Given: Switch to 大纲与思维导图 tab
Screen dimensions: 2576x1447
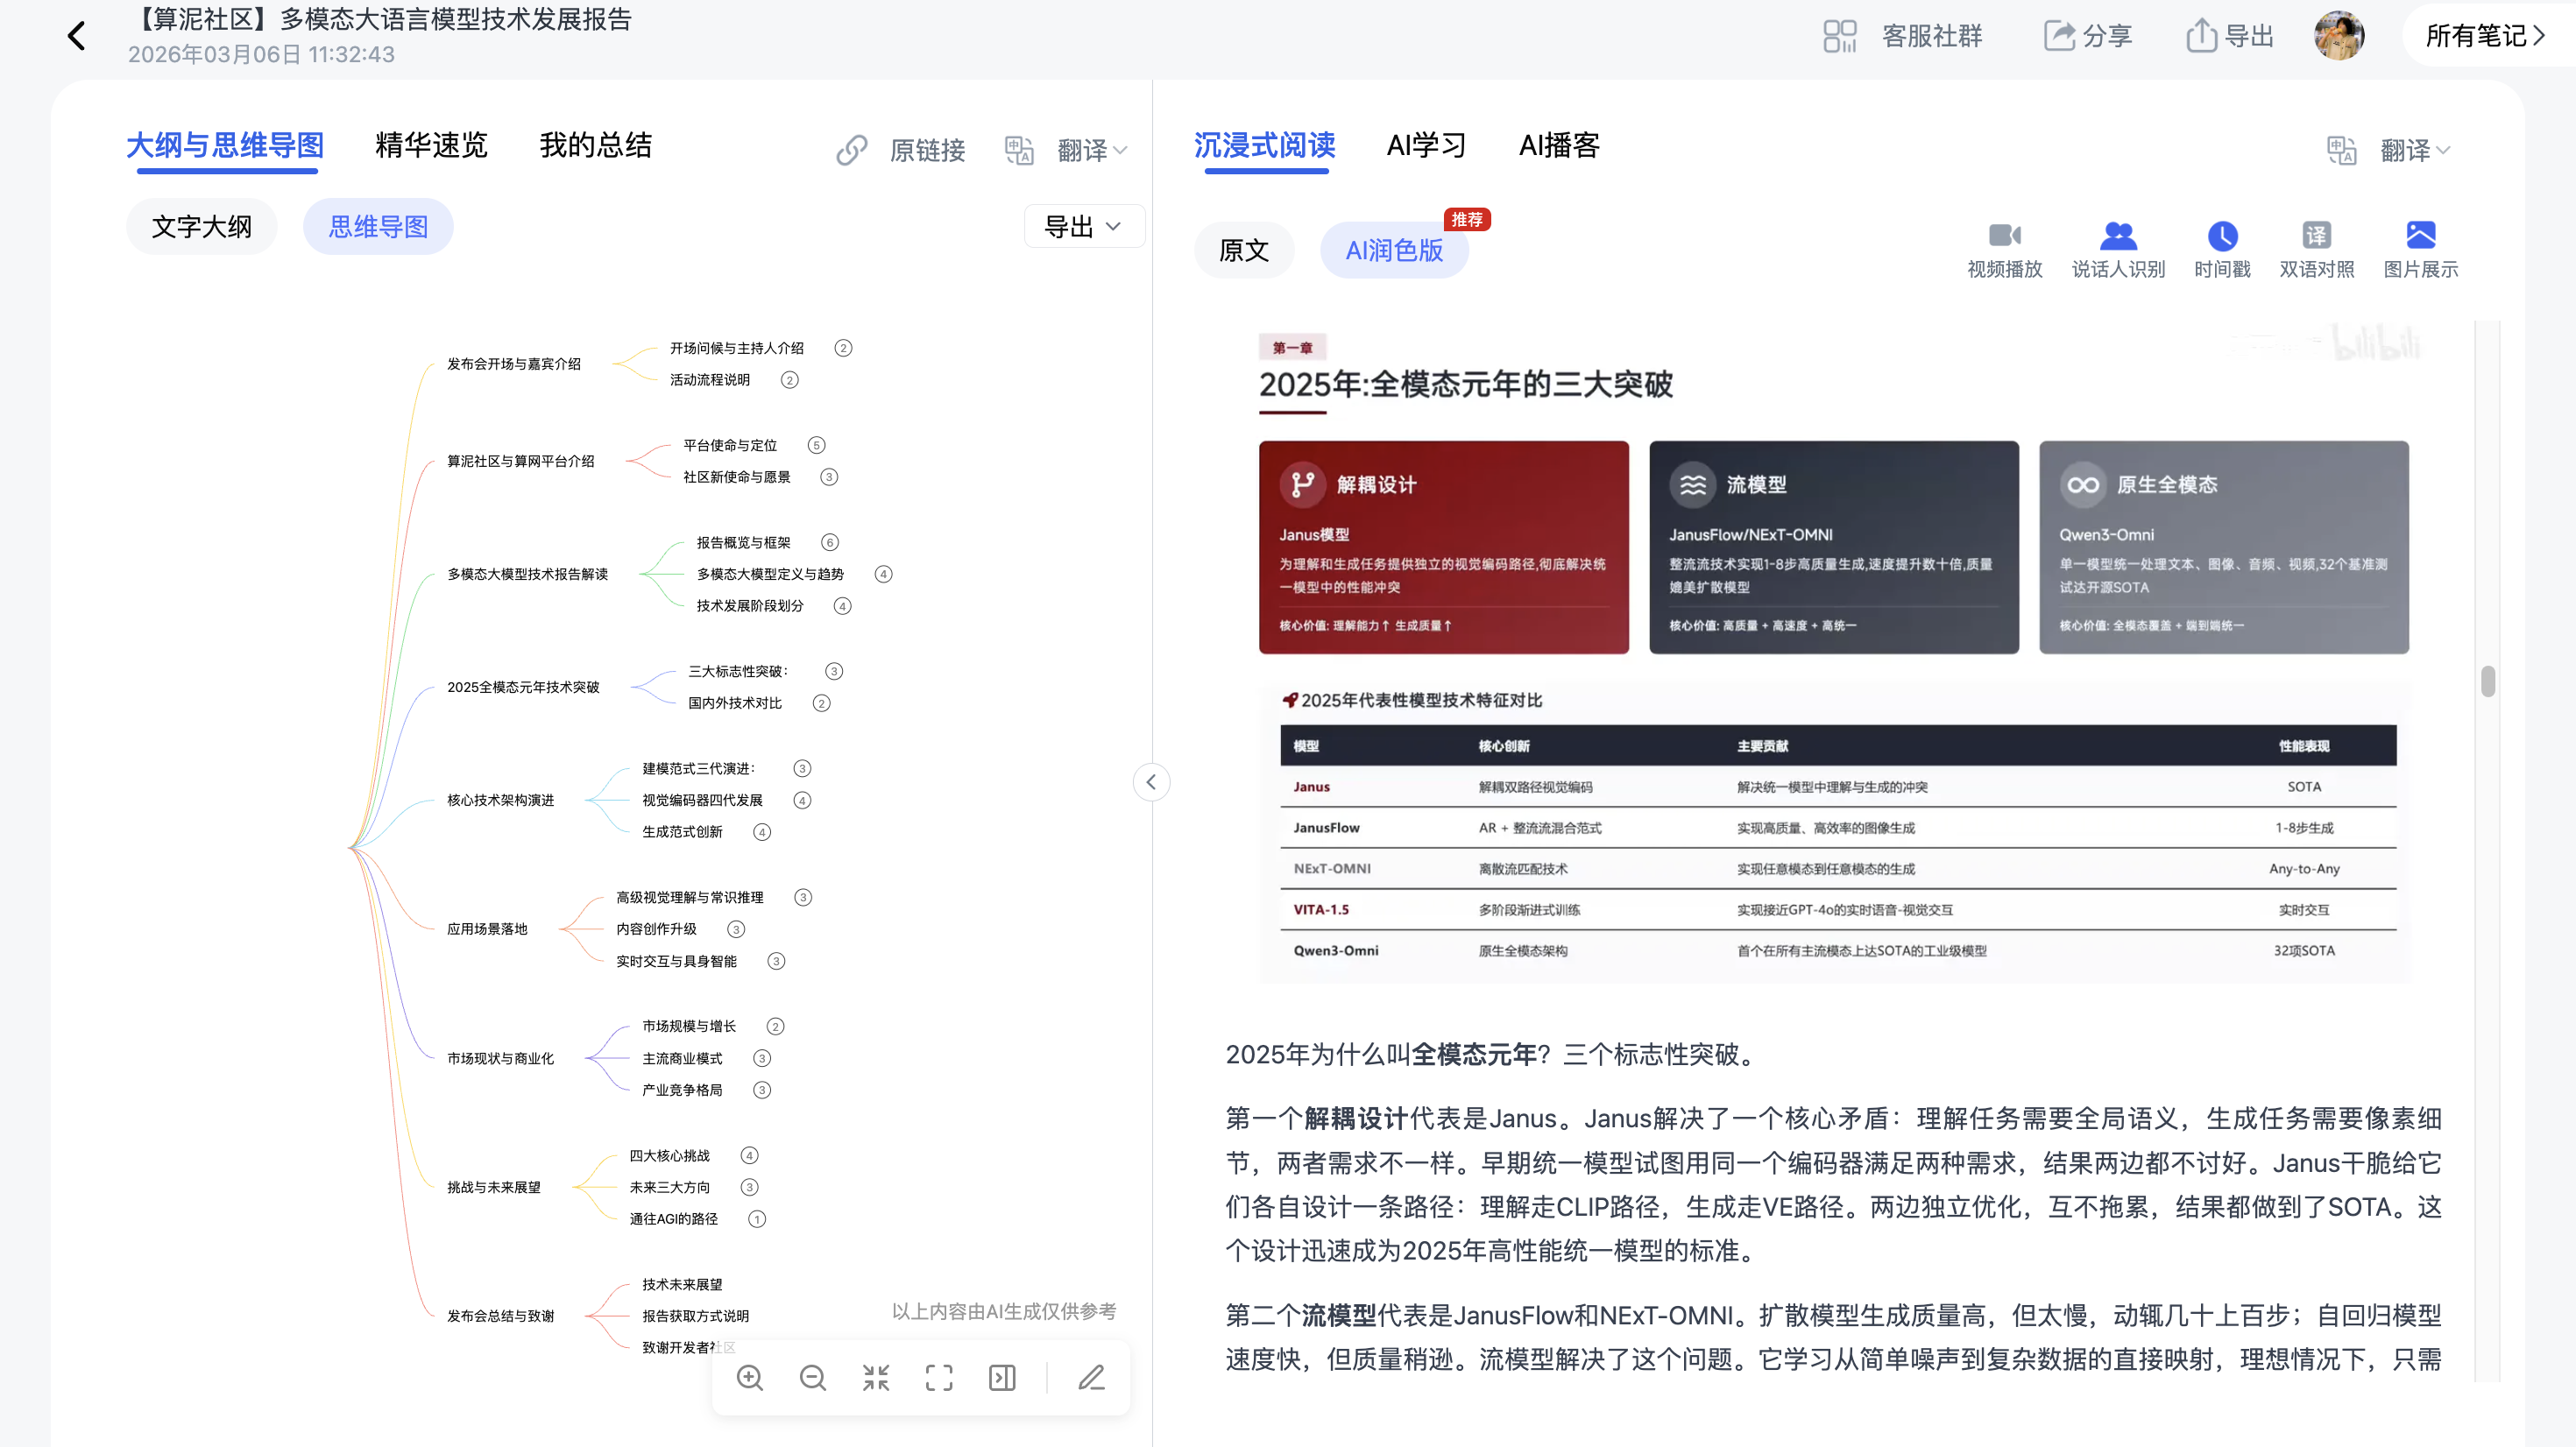Looking at the screenshot, I should click(x=225, y=146).
